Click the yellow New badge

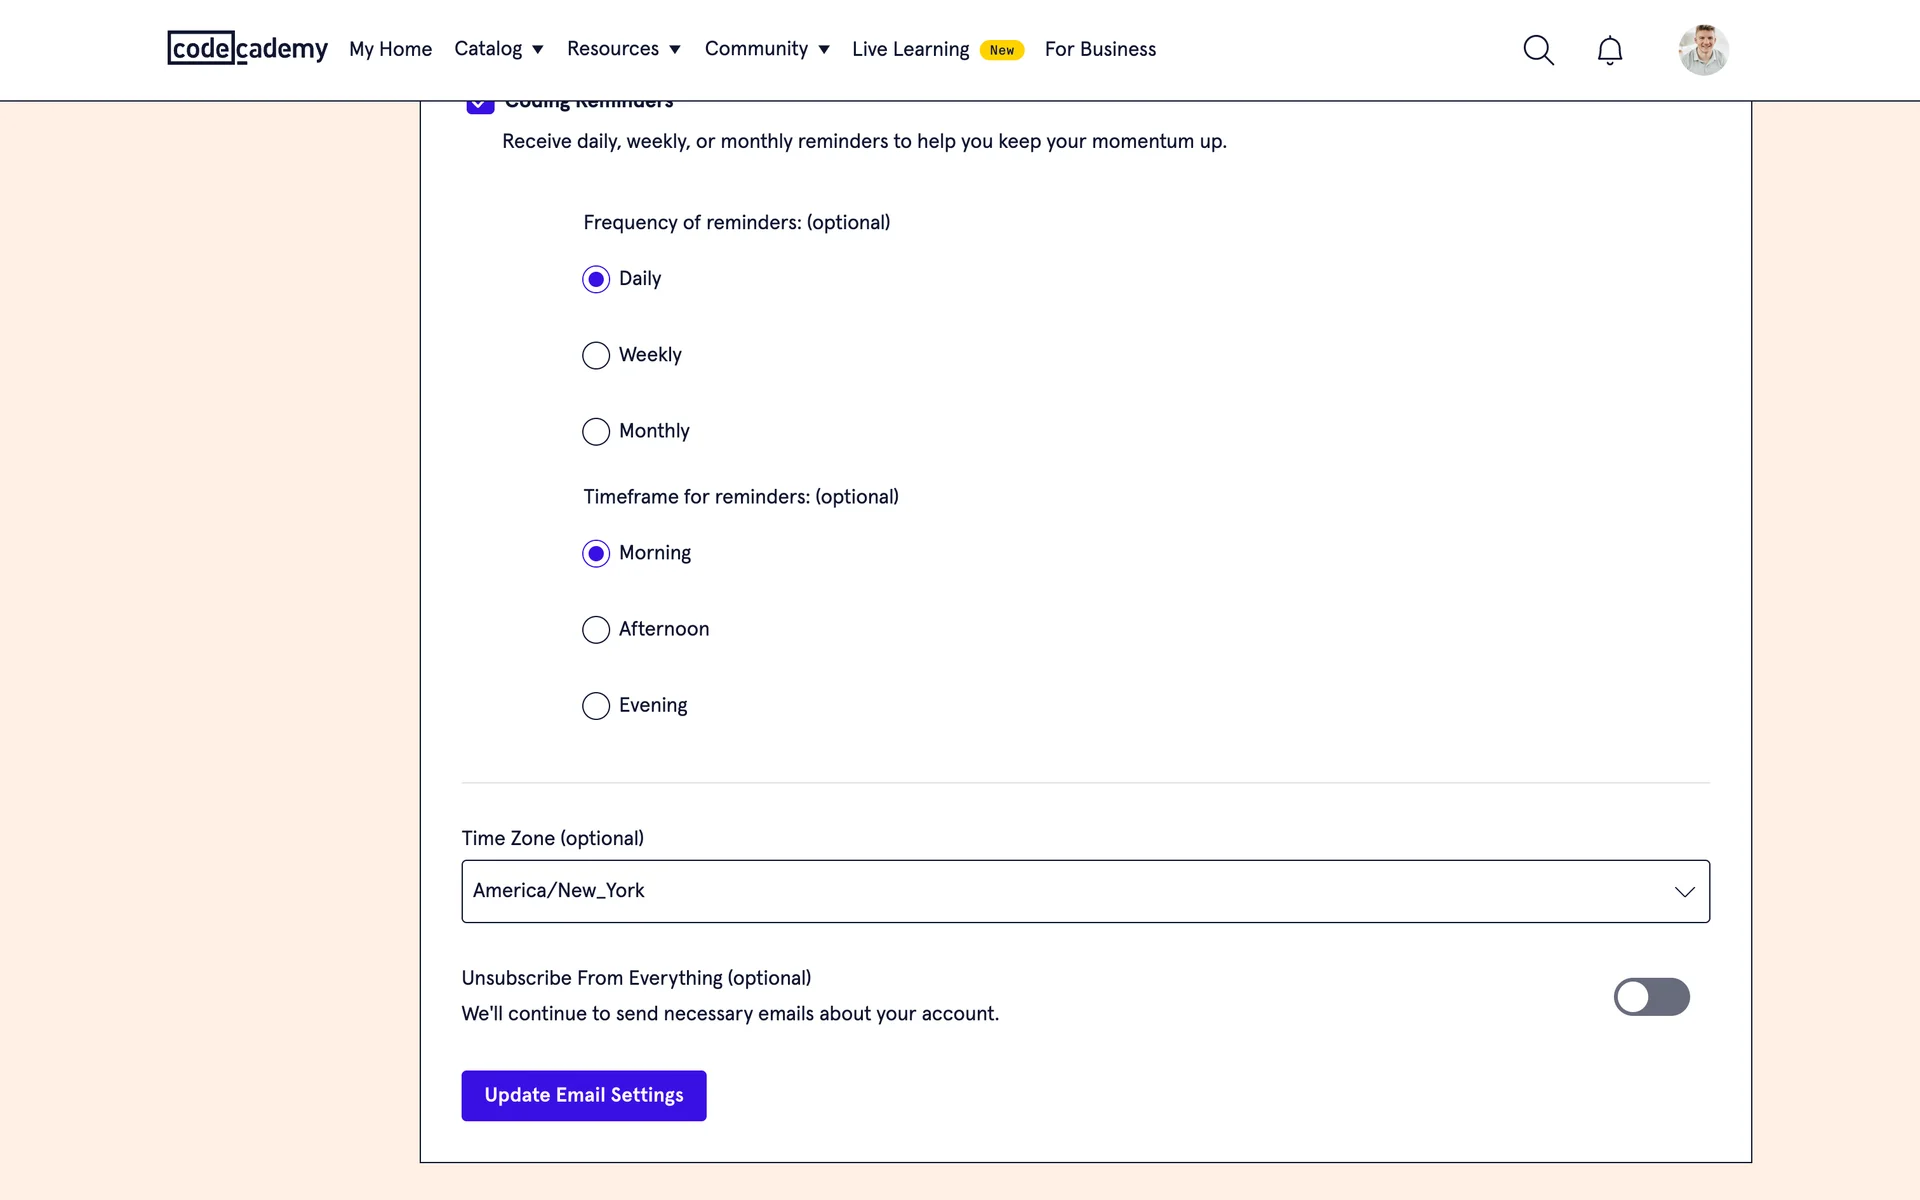(1001, 50)
